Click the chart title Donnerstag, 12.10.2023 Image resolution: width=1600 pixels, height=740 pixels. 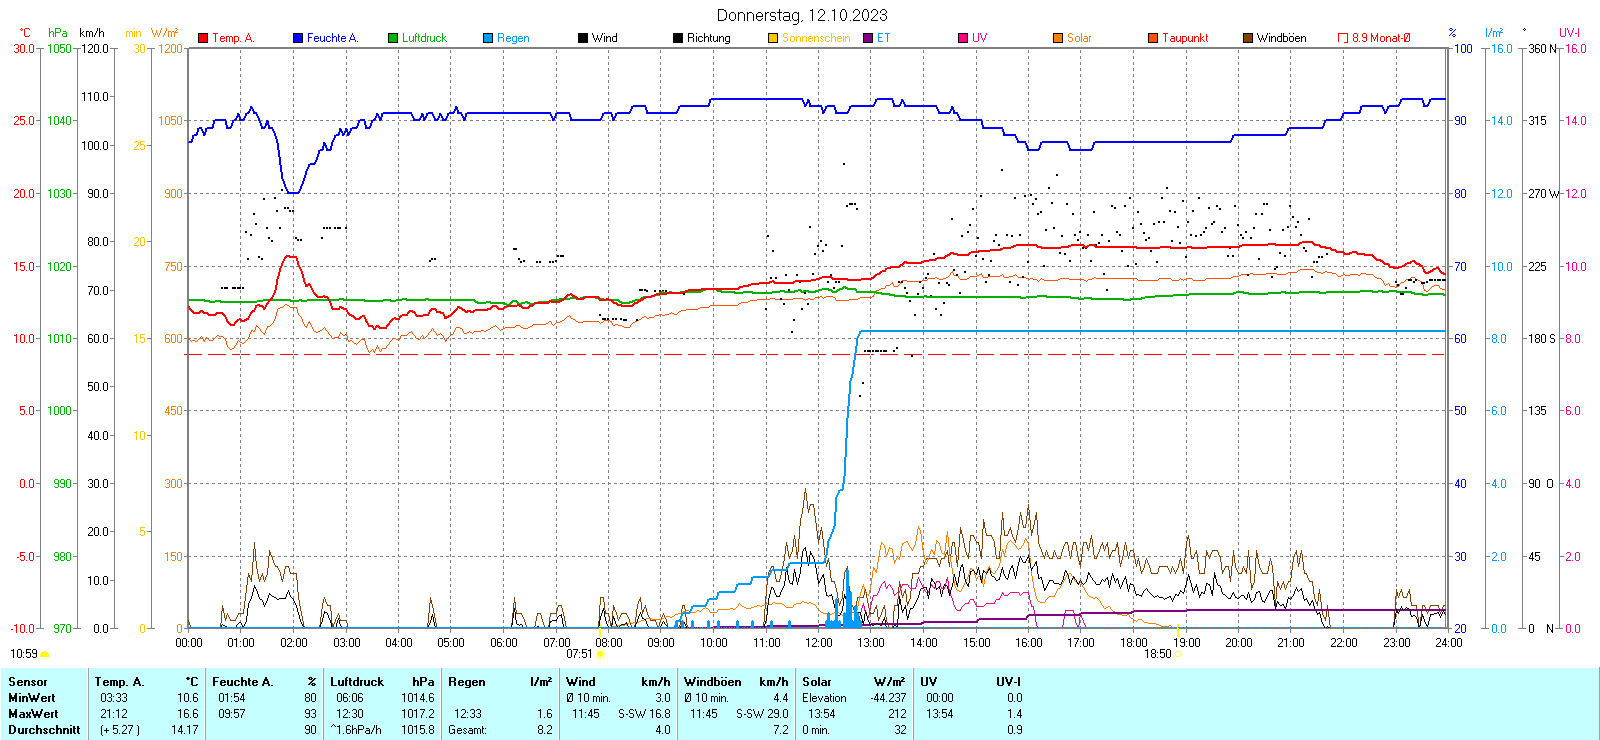click(802, 15)
